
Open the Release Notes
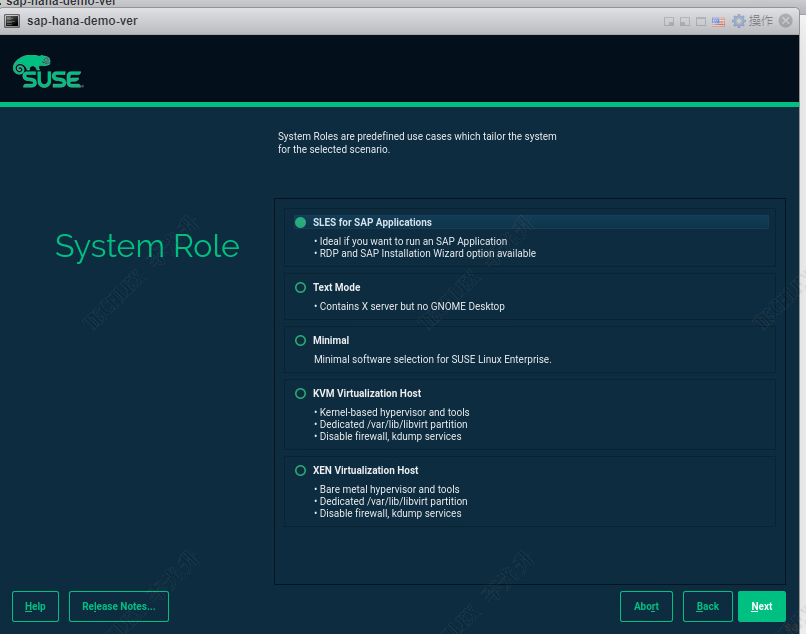119,606
